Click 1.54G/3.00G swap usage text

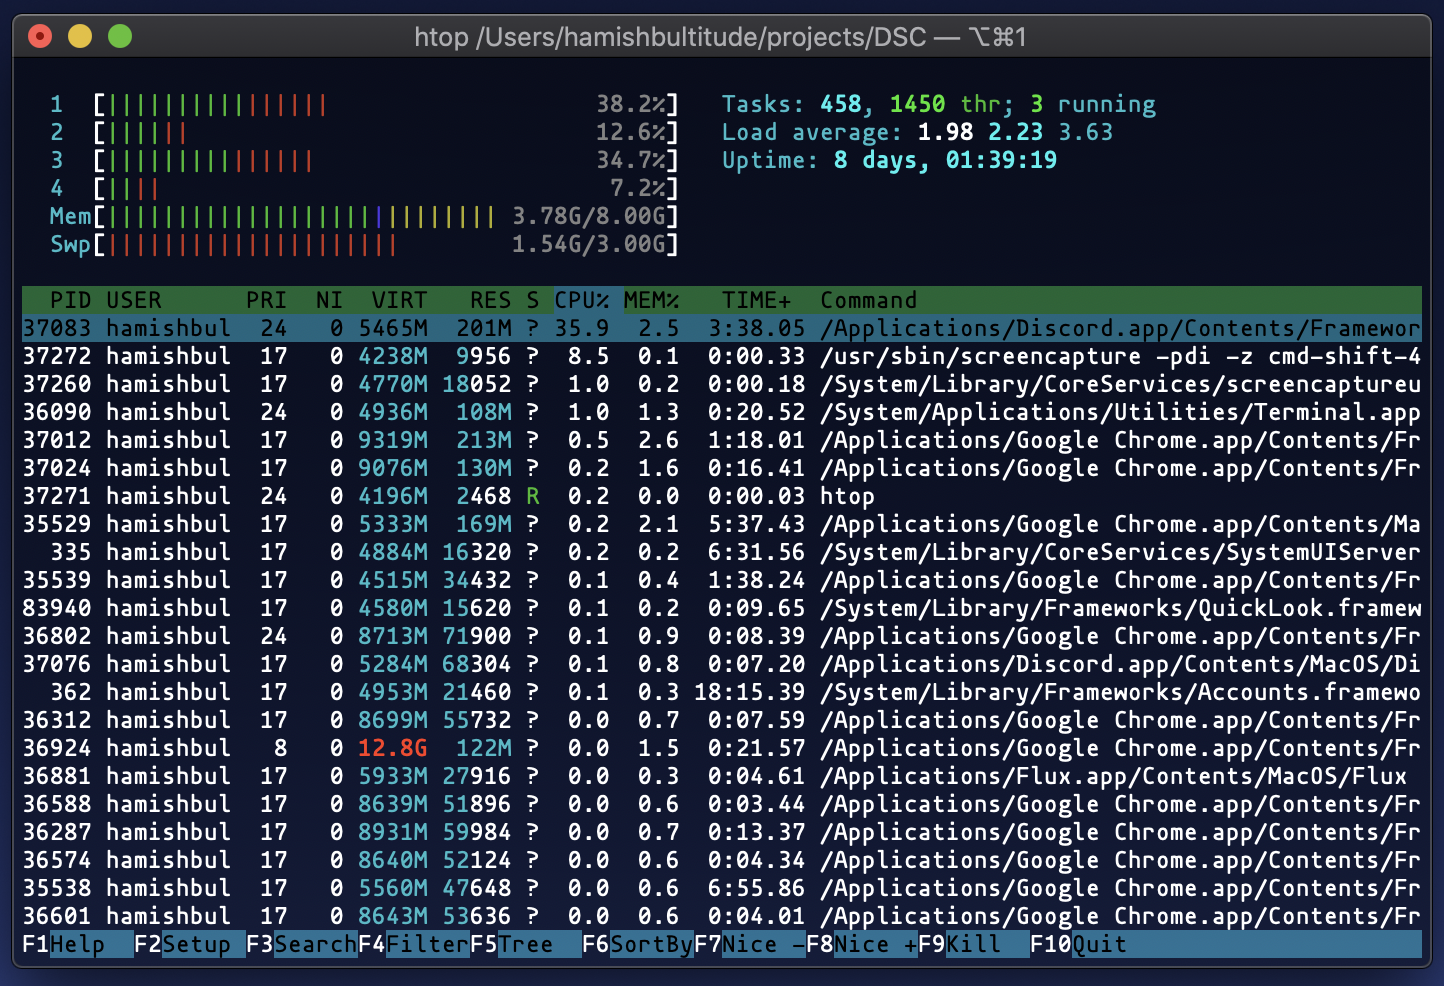[x=588, y=244]
